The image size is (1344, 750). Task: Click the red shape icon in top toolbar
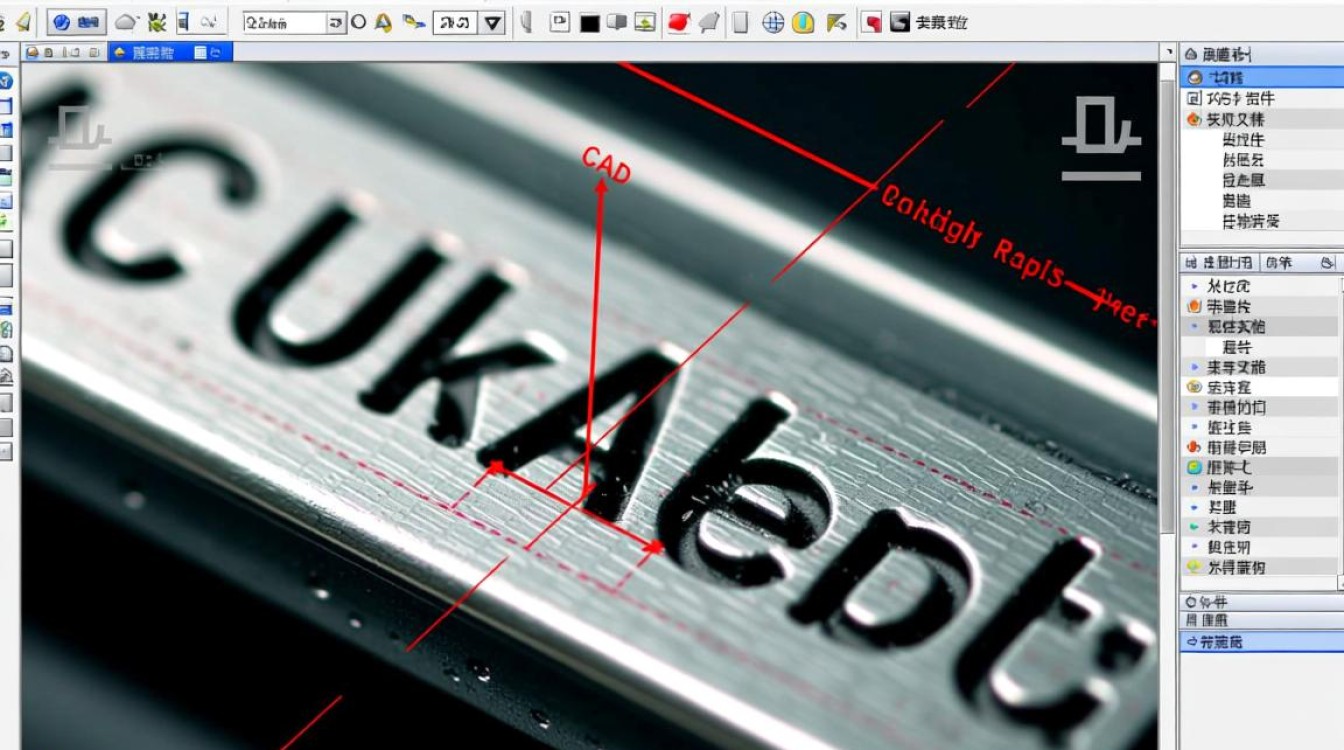coord(679,22)
